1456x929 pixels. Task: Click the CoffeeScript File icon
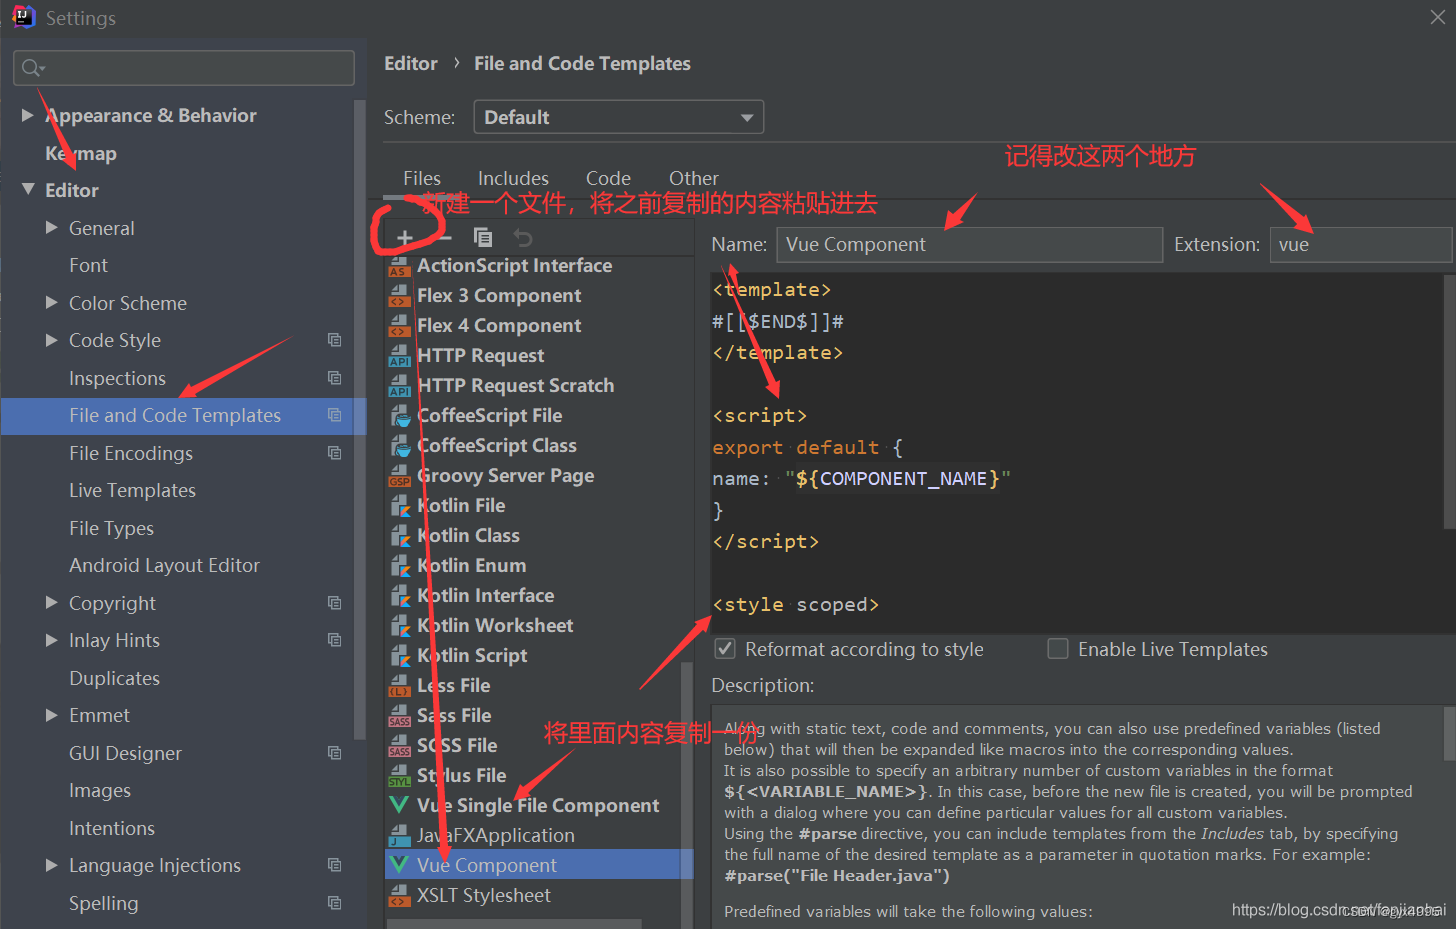coord(400,415)
